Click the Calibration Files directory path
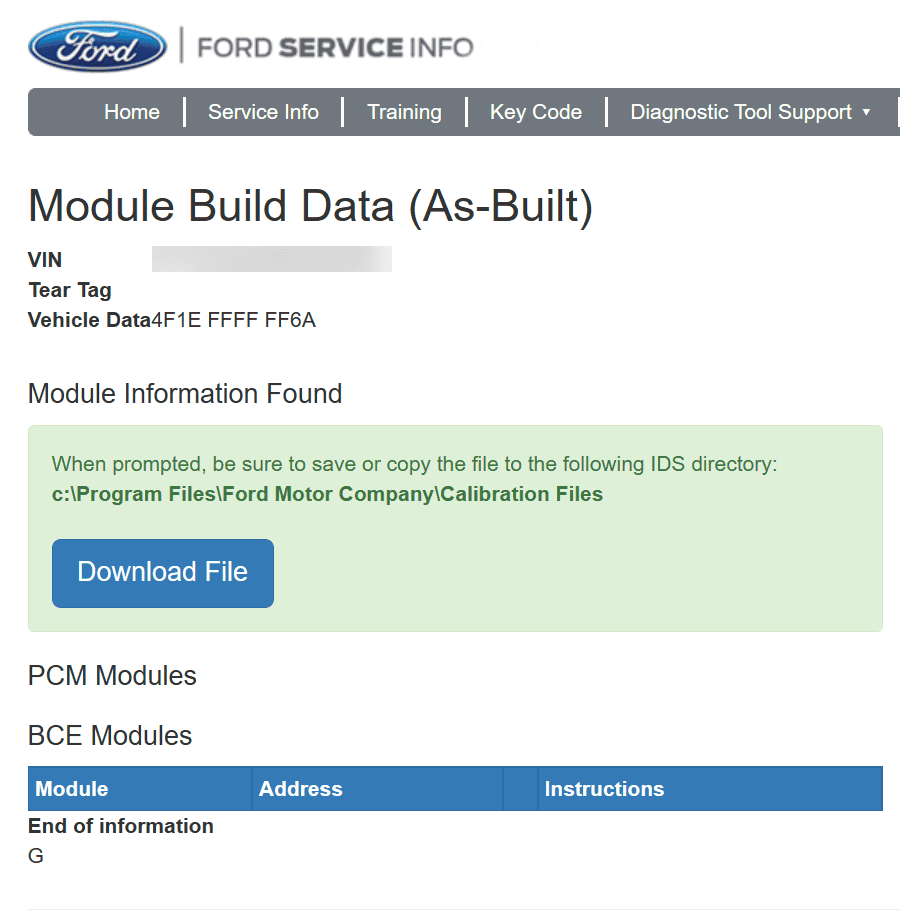The height and width of the screenshot is (911, 900). point(327,494)
